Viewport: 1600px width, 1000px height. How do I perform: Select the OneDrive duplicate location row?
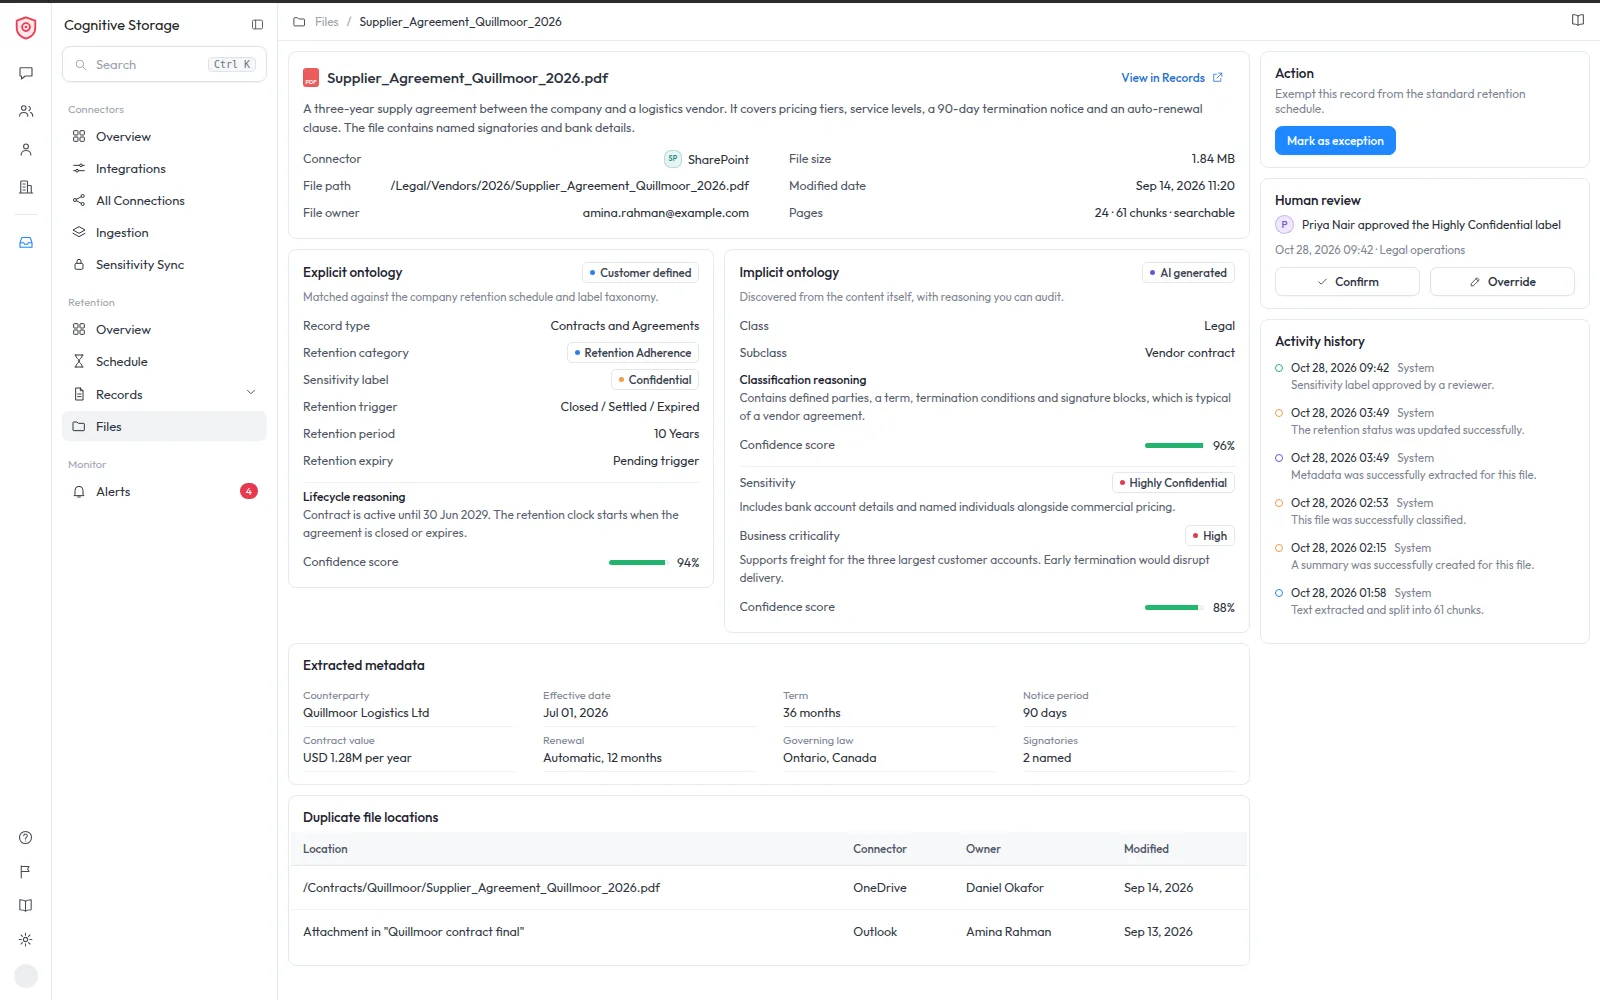(x=768, y=888)
